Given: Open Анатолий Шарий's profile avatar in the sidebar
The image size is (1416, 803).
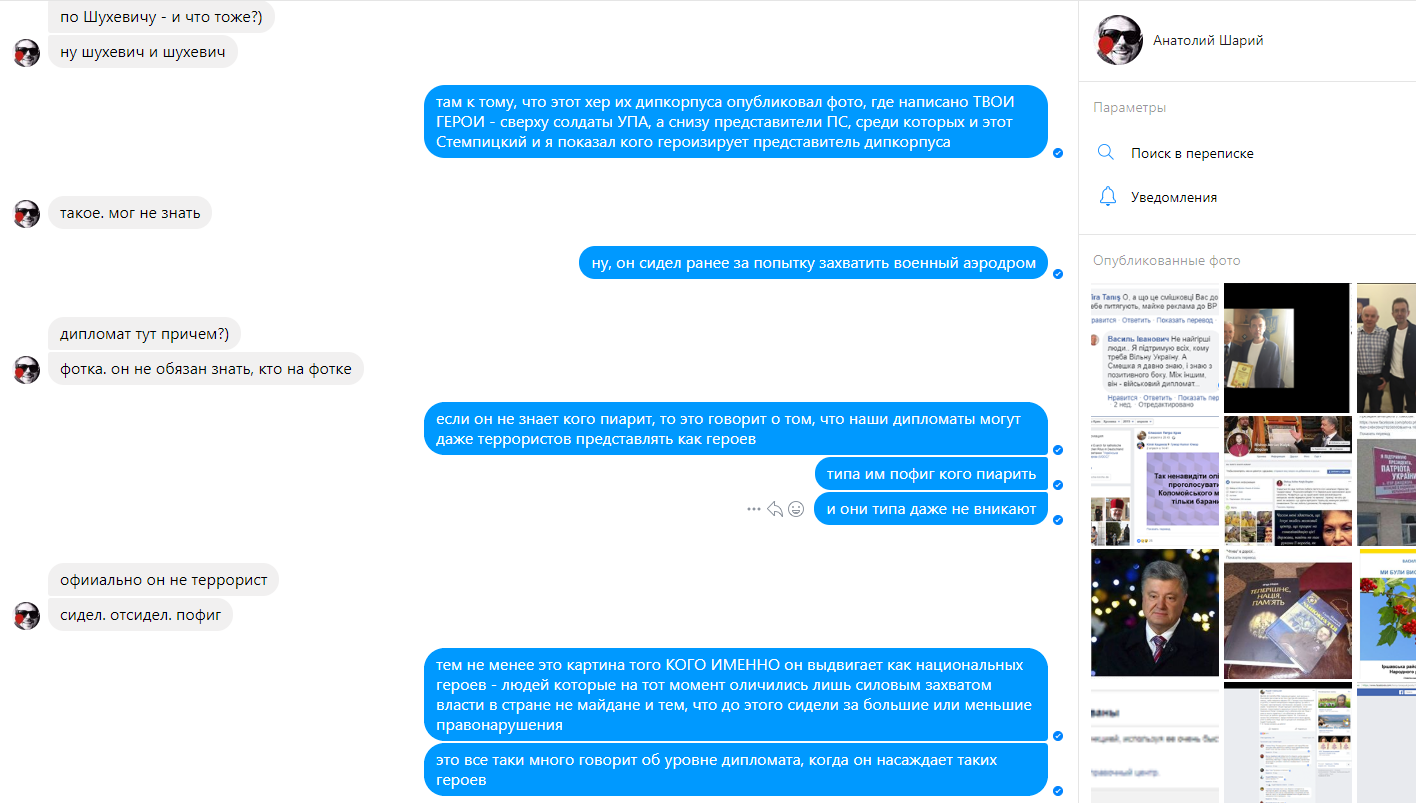Looking at the screenshot, I should tap(1119, 41).
